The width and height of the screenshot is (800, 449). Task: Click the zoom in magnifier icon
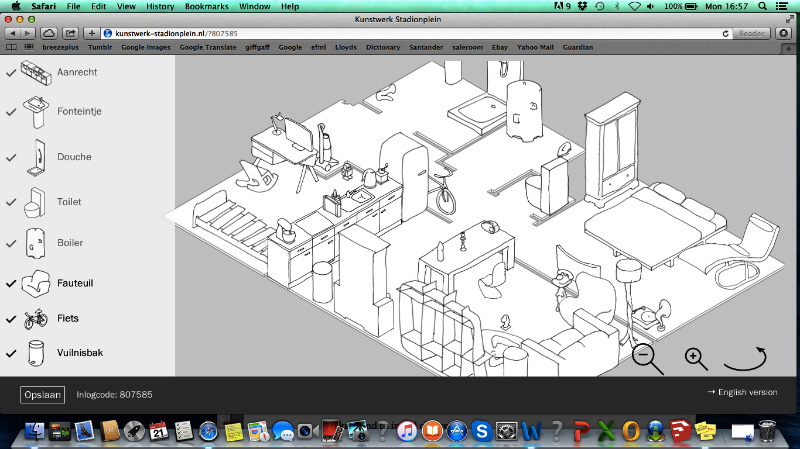pyautogui.click(x=697, y=357)
